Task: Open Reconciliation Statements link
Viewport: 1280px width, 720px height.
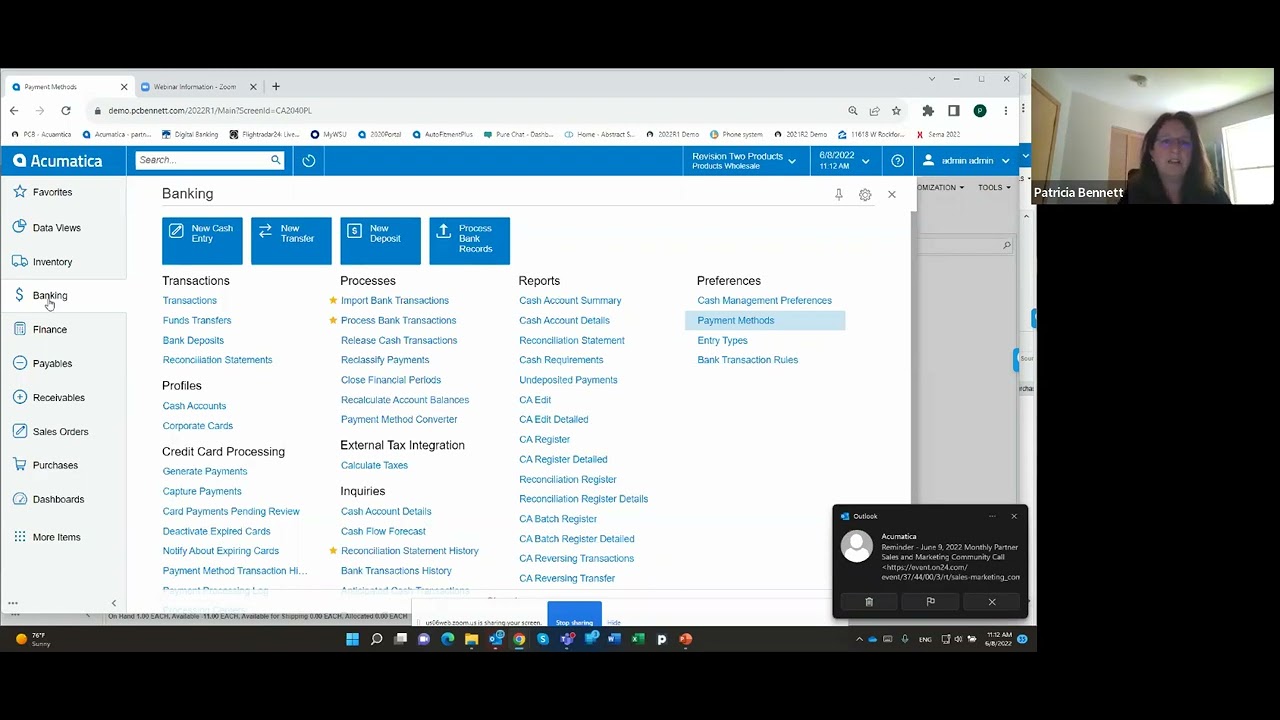Action: tap(217, 360)
